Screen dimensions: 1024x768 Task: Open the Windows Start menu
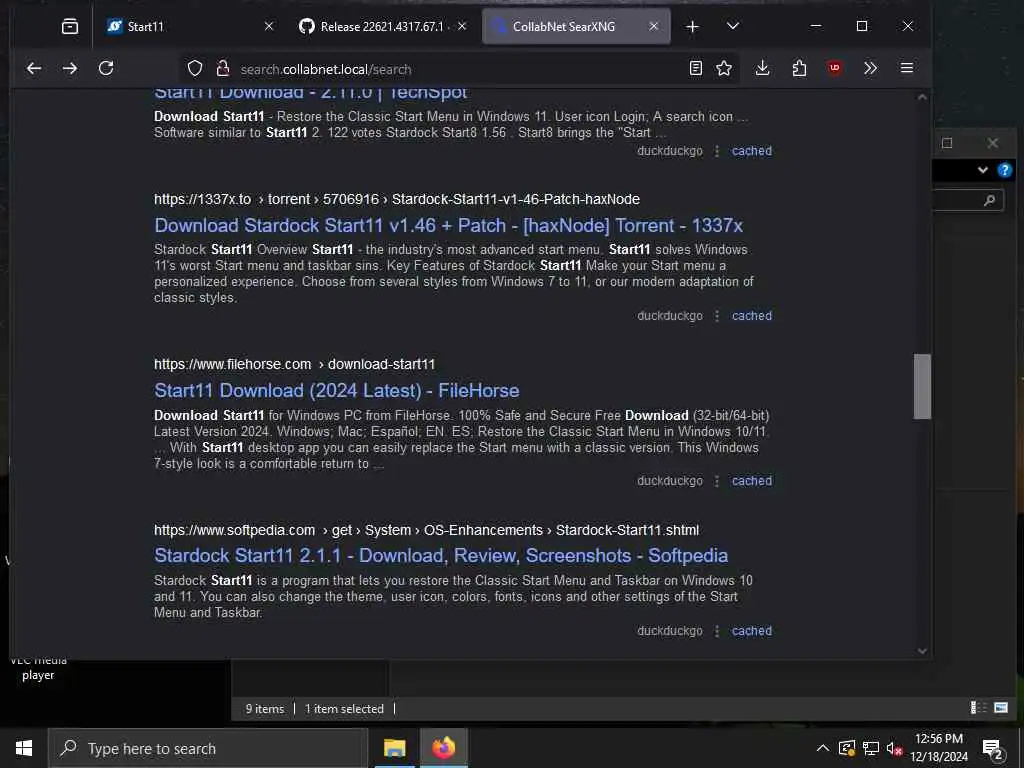coord(24,748)
